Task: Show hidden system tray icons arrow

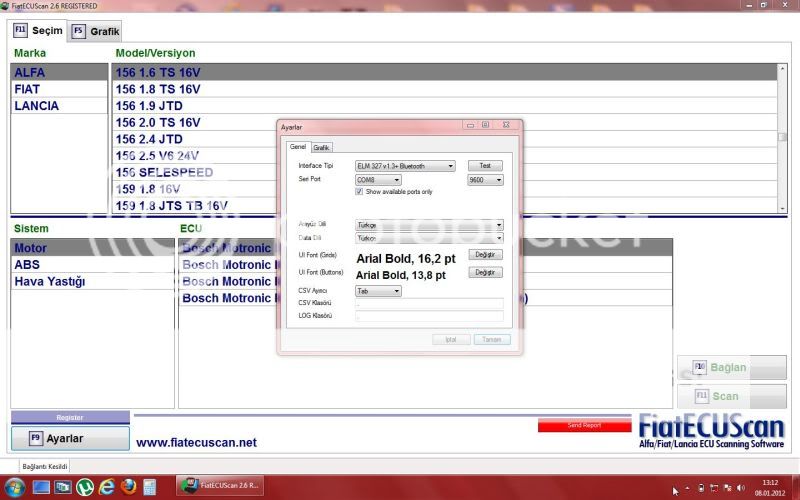Action: [687, 489]
